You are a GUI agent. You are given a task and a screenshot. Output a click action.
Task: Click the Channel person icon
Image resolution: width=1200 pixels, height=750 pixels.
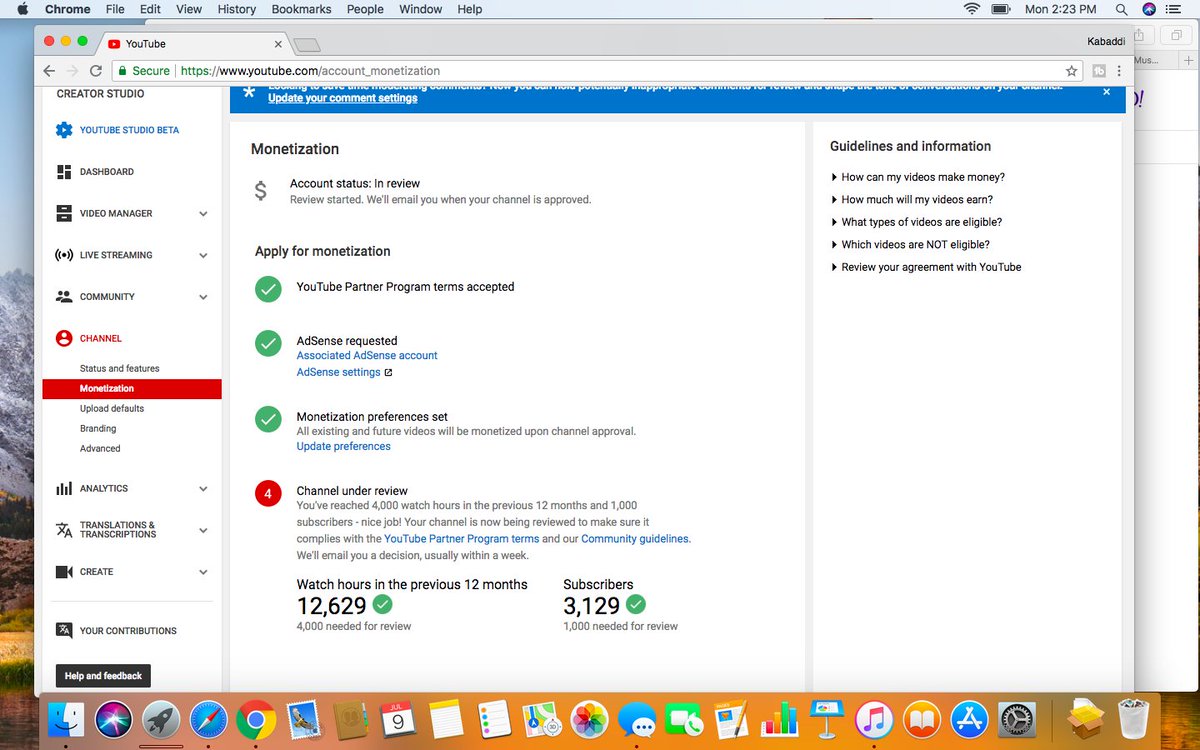(x=64, y=338)
